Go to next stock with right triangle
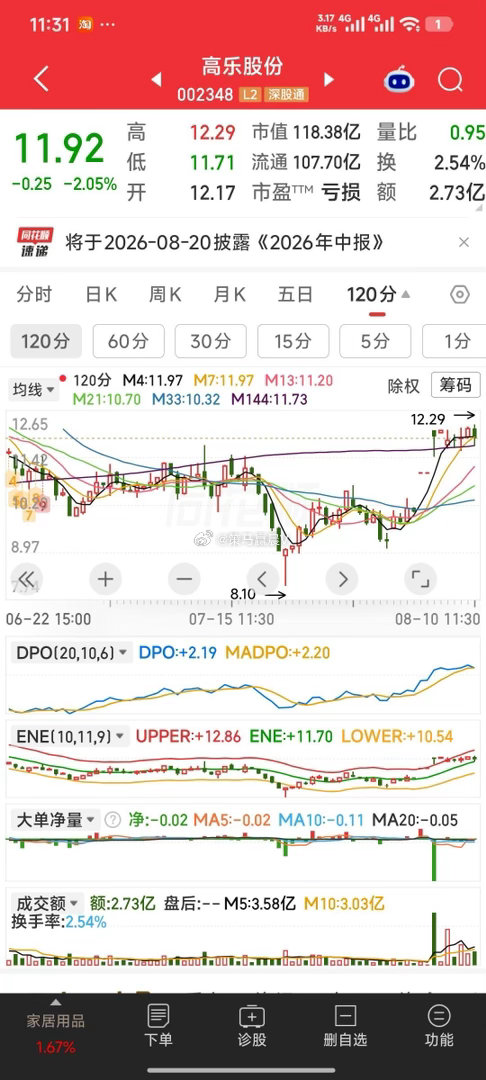This screenshot has height=1080, width=486. click(x=329, y=79)
